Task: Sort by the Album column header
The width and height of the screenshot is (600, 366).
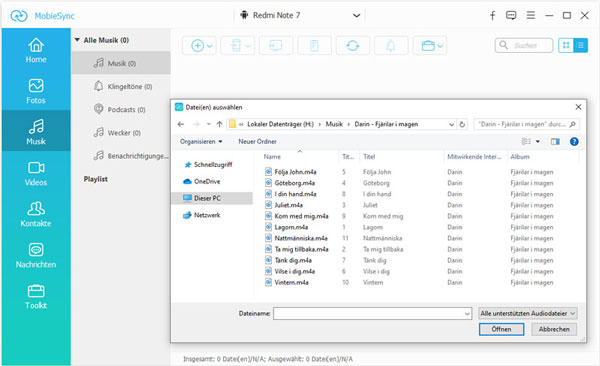Action: pyautogui.click(x=520, y=157)
